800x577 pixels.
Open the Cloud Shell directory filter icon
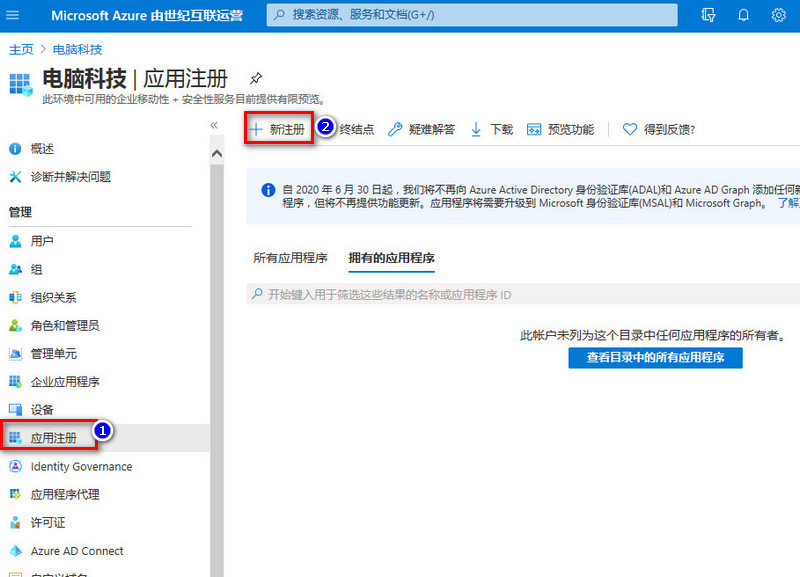pyautogui.click(x=708, y=15)
